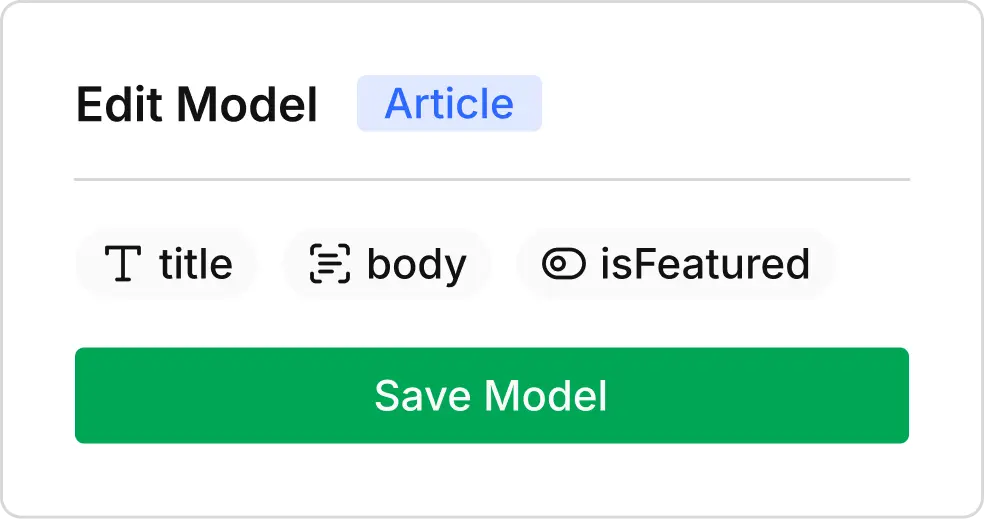Viewport: 984px width, 519px height.
Task: Click the word "Model" on the green button
Action: [547, 396]
